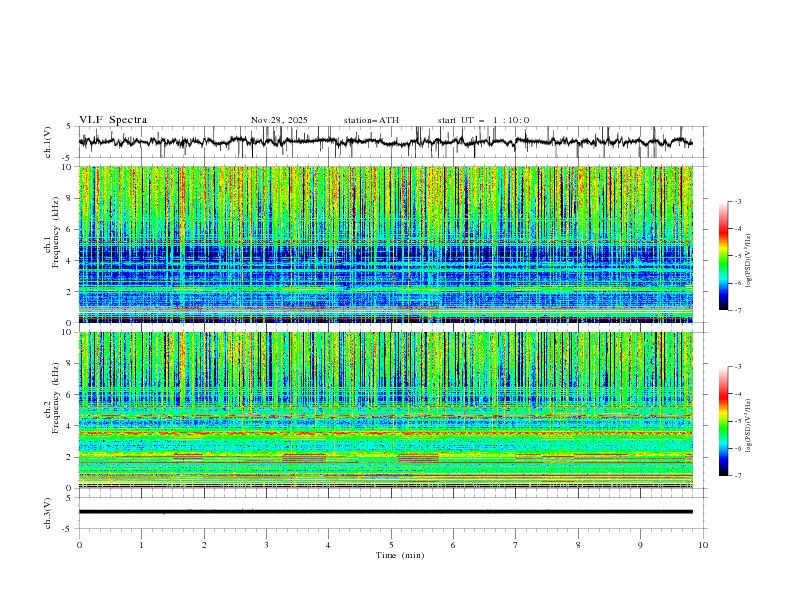Click the "ch.1(V)" waveform axis label
792x612 pixels.
[48, 142]
